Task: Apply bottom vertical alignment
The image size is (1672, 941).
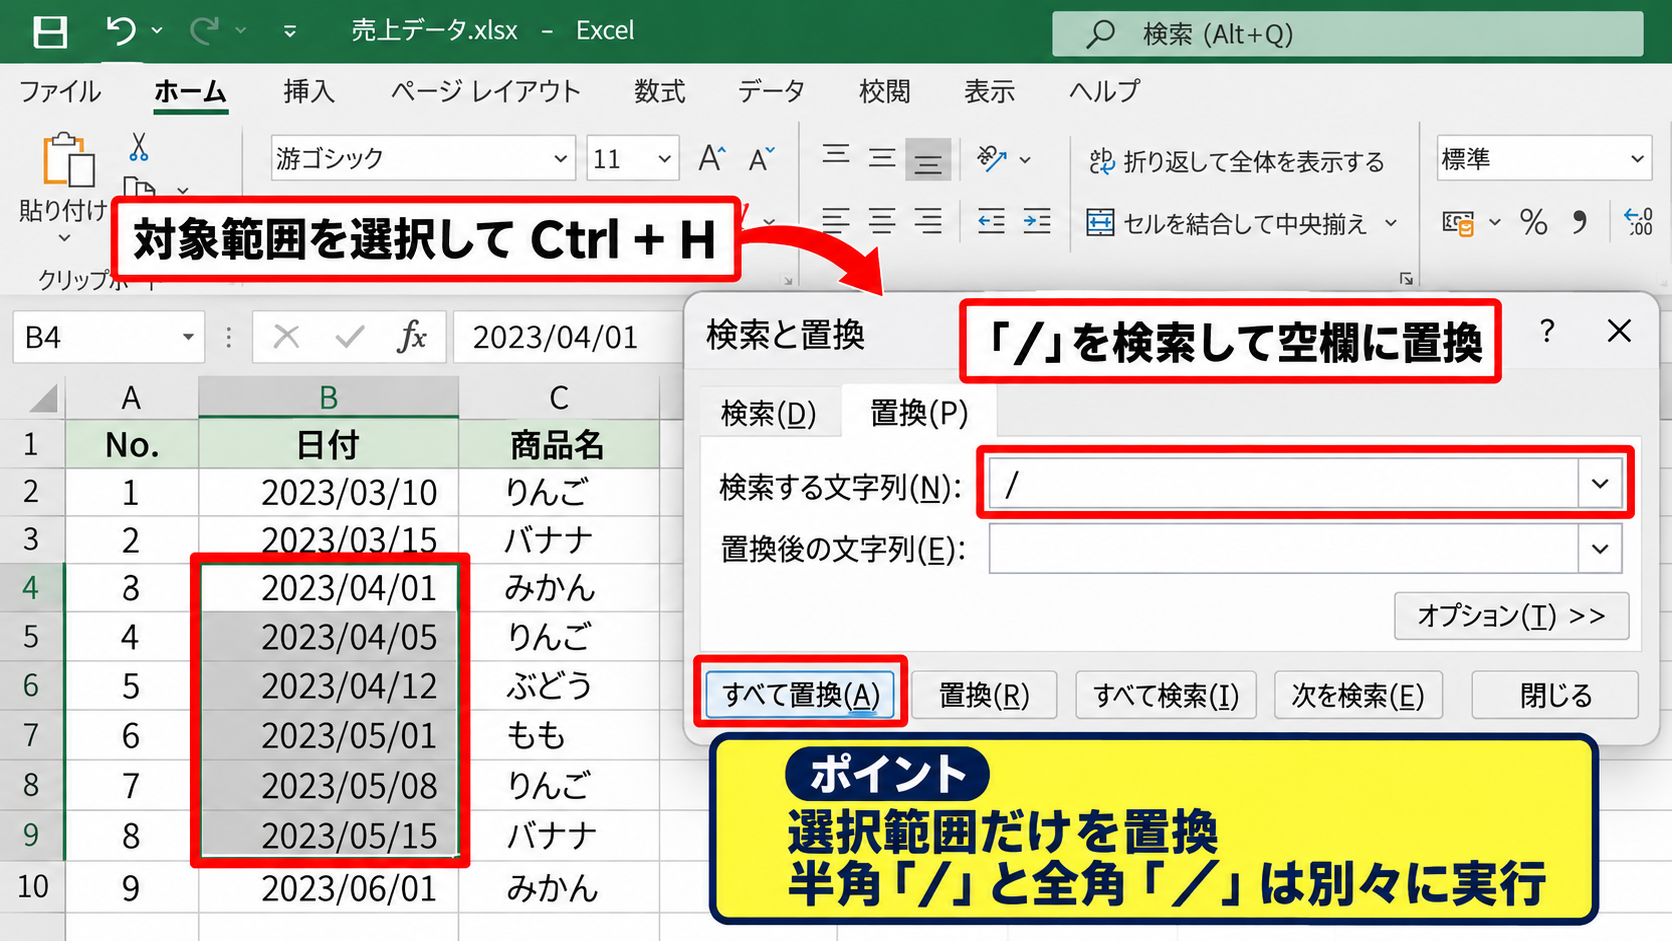Action: pos(928,160)
